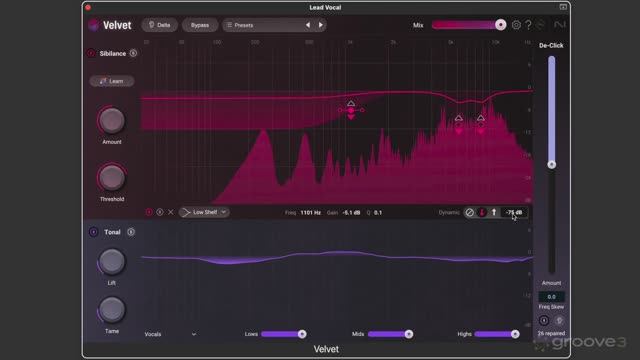The width and height of the screenshot is (640, 360).
Task: Adjust the Lows slider handle
Action: click(x=302, y=334)
